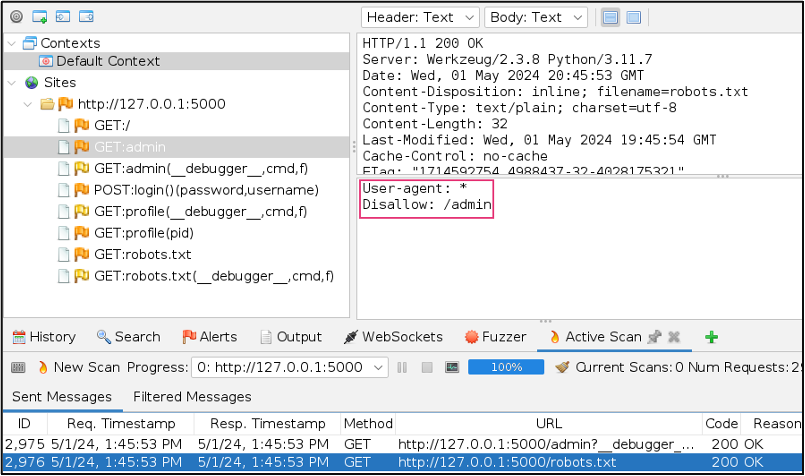The image size is (805, 476).
Task: Open the scan Progress dropdown
Action: [x=290, y=368]
